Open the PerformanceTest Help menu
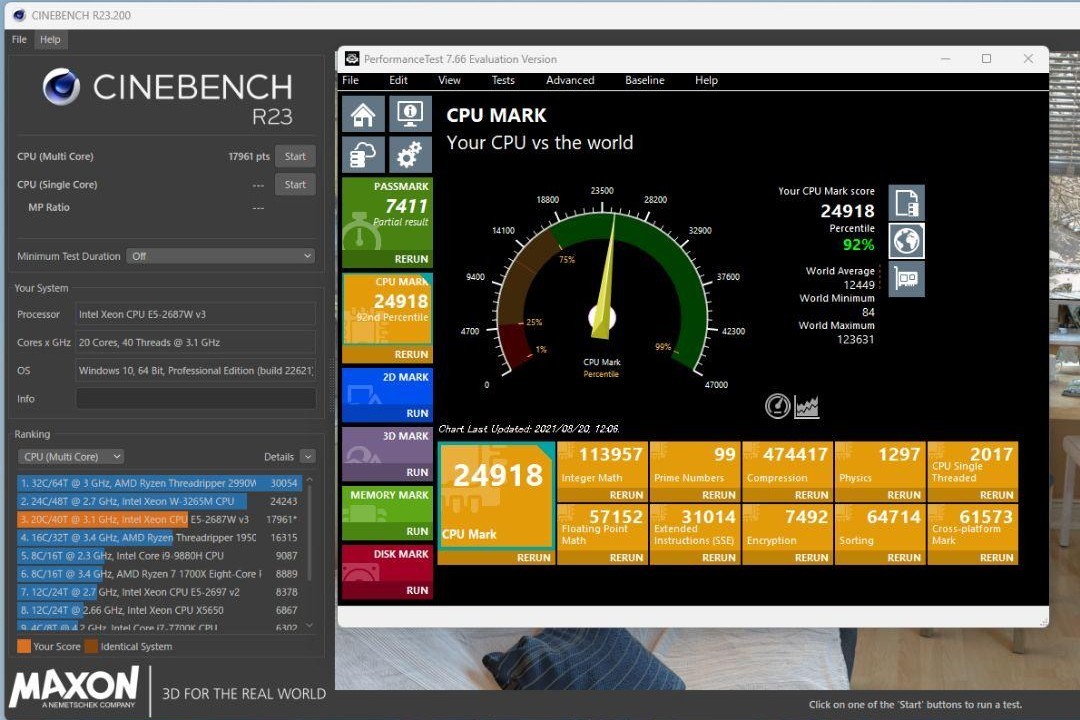This screenshot has height=720, width=1080. (x=706, y=80)
